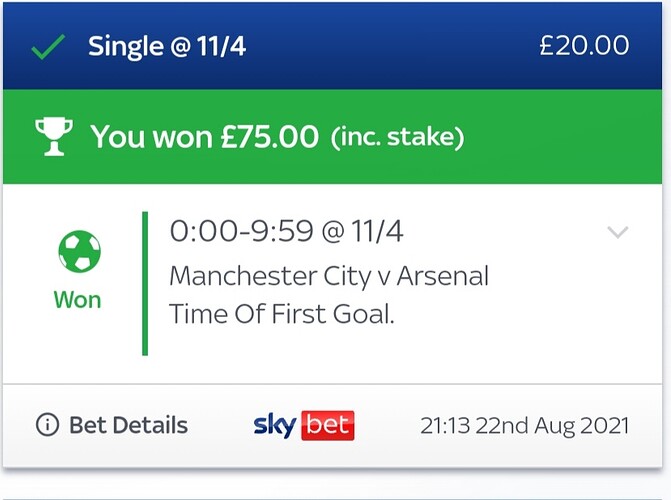The image size is (671, 500).
Task: Click the green checkmark icon in header
Action: (x=49, y=46)
